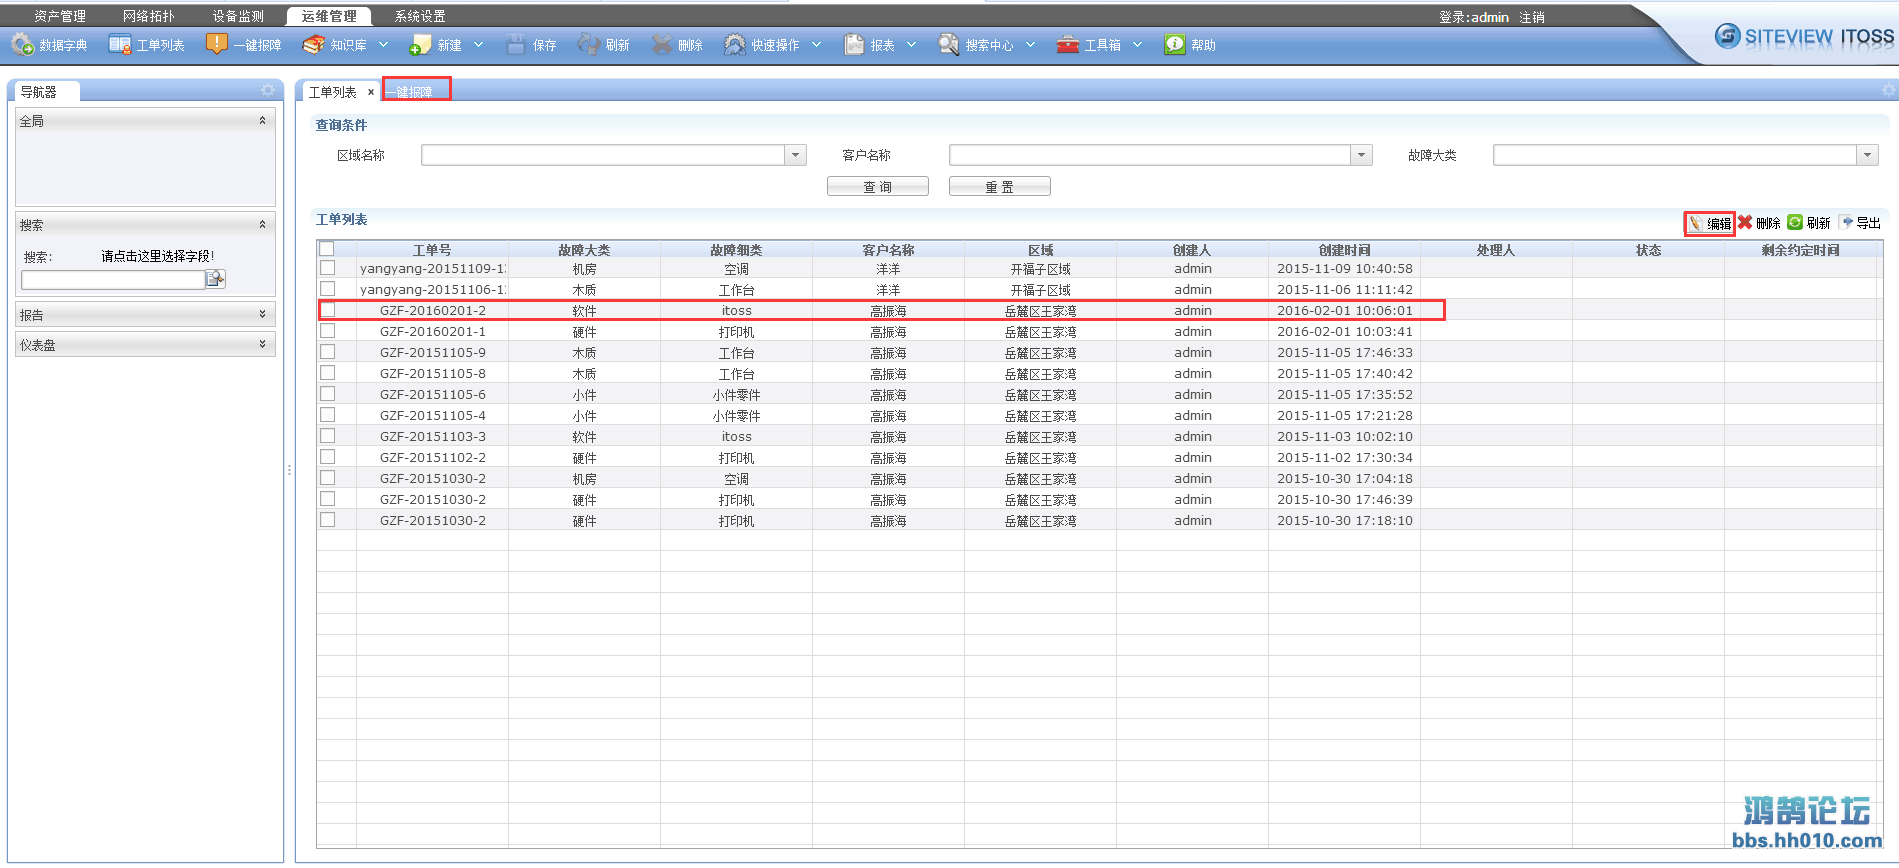Switch to the 网络拓扑 menu
The image size is (1899, 868).
click(149, 16)
